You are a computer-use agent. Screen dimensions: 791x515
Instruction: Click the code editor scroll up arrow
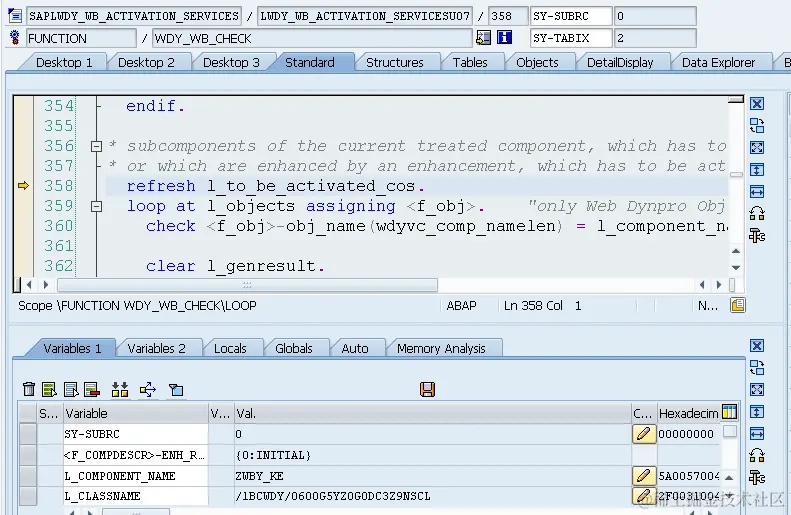(736, 251)
